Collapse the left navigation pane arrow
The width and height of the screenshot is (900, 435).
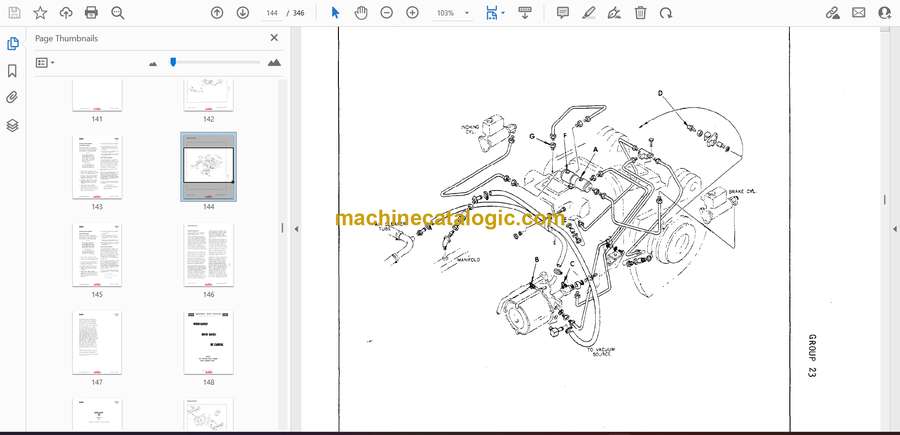coord(296,228)
